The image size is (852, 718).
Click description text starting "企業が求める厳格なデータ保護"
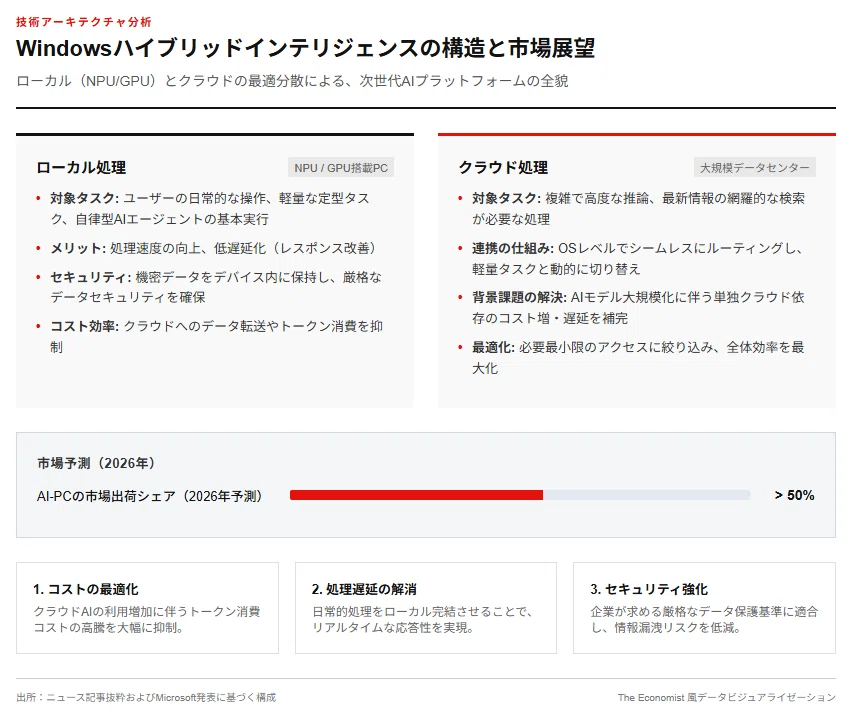pos(704,620)
